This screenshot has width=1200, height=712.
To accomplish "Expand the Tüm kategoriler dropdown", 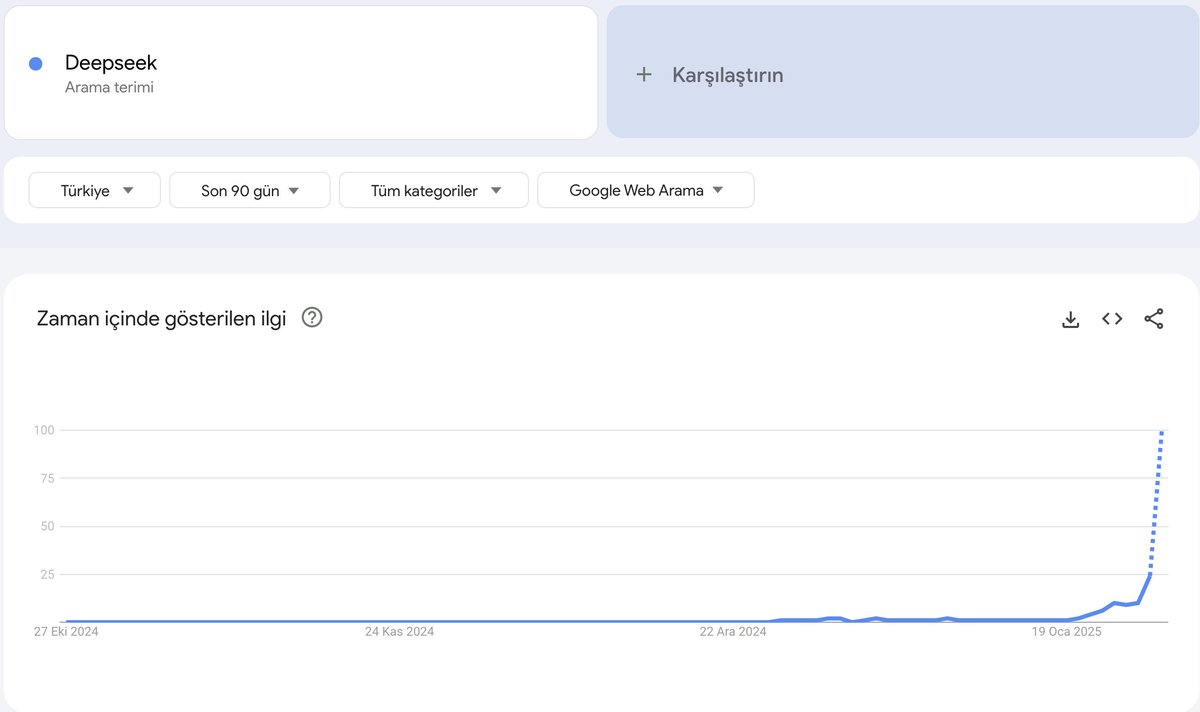I will [434, 190].
